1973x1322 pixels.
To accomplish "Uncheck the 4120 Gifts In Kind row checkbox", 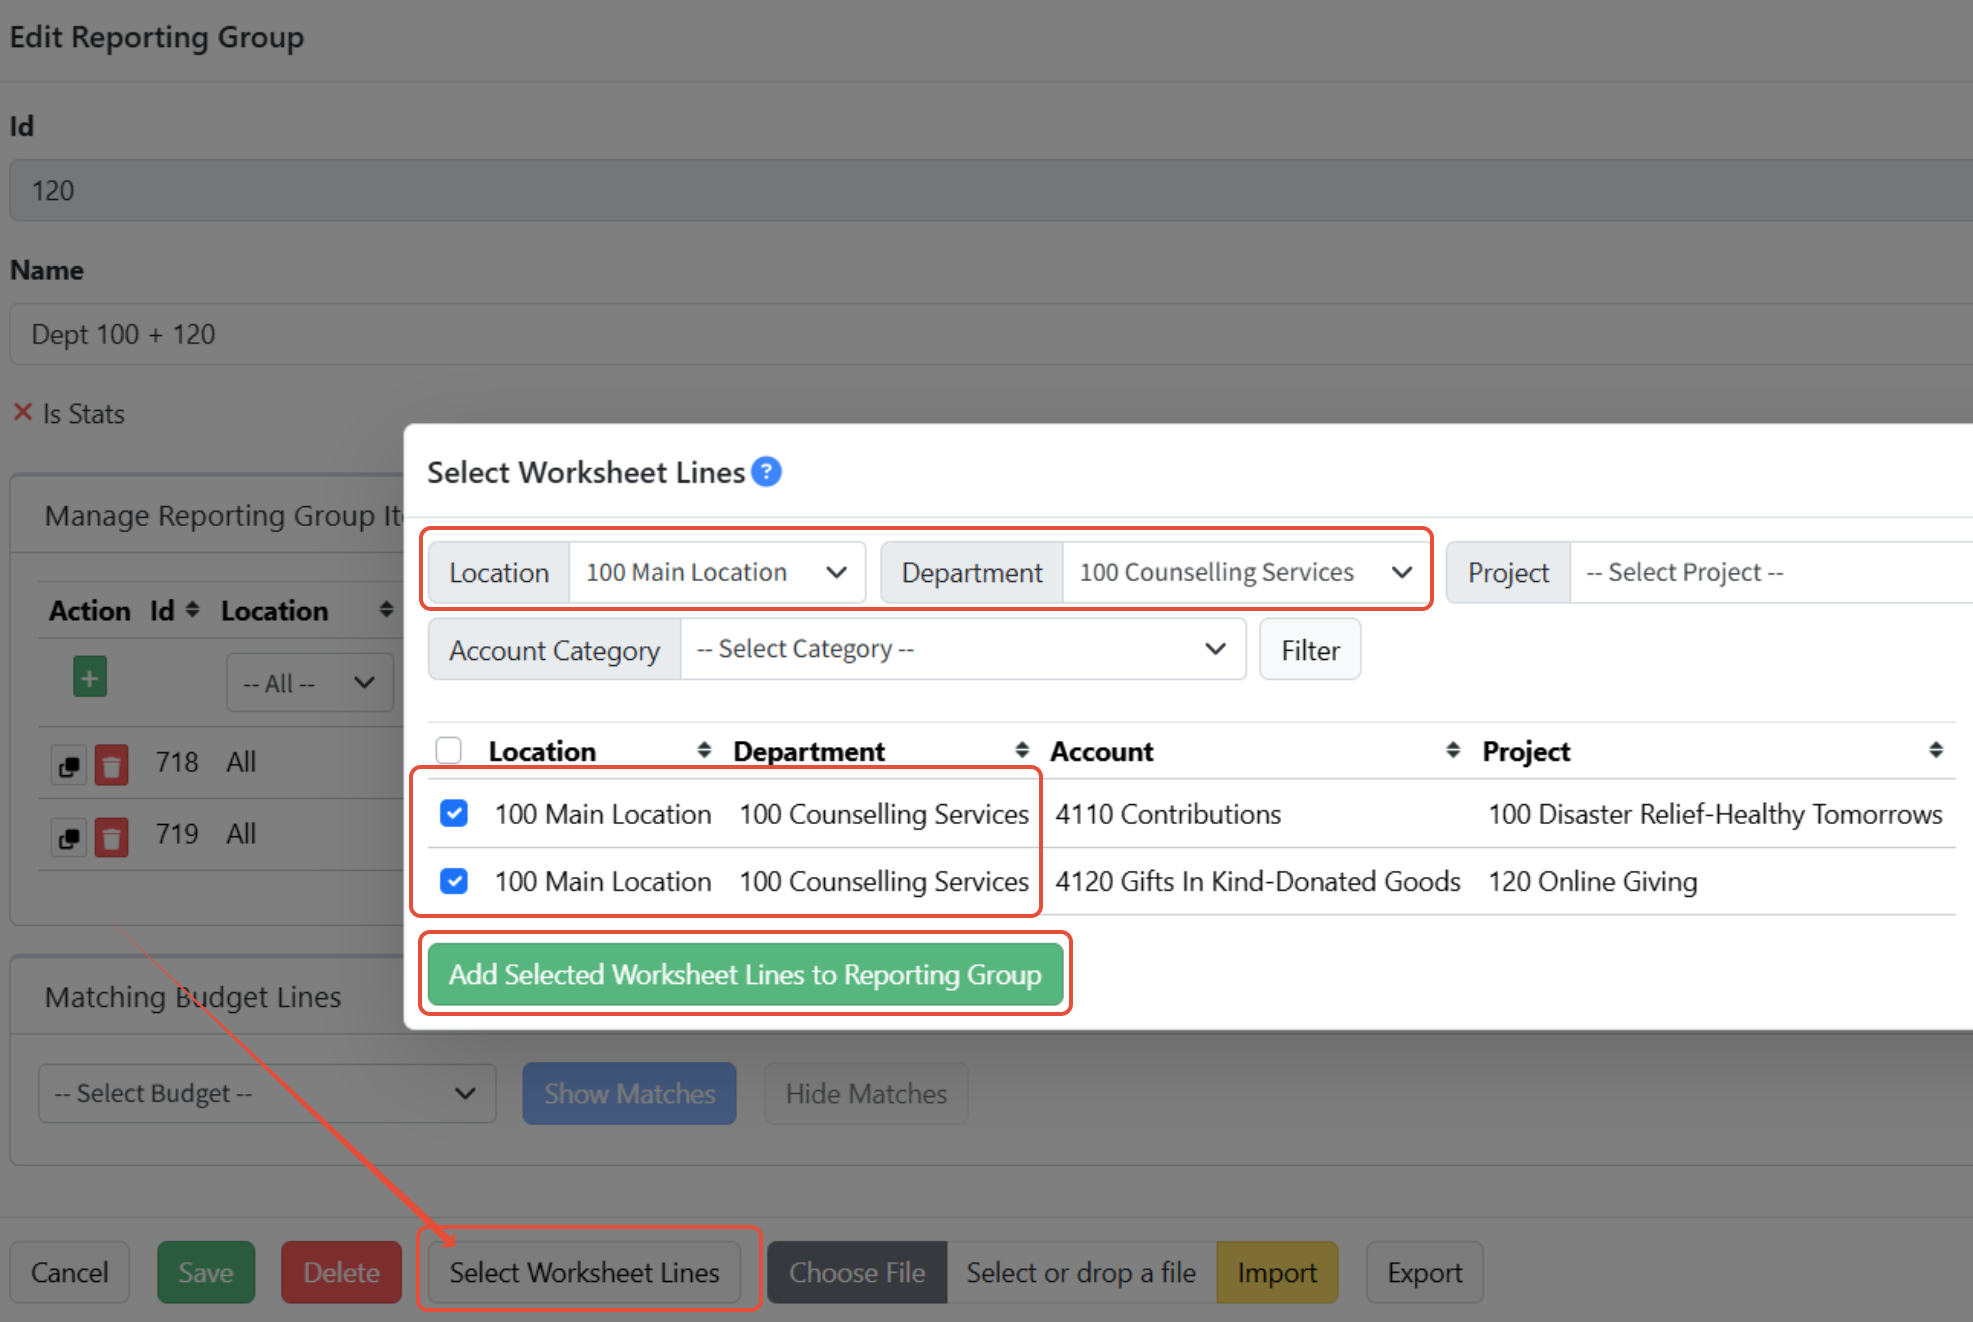I will [x=454, y=881].
